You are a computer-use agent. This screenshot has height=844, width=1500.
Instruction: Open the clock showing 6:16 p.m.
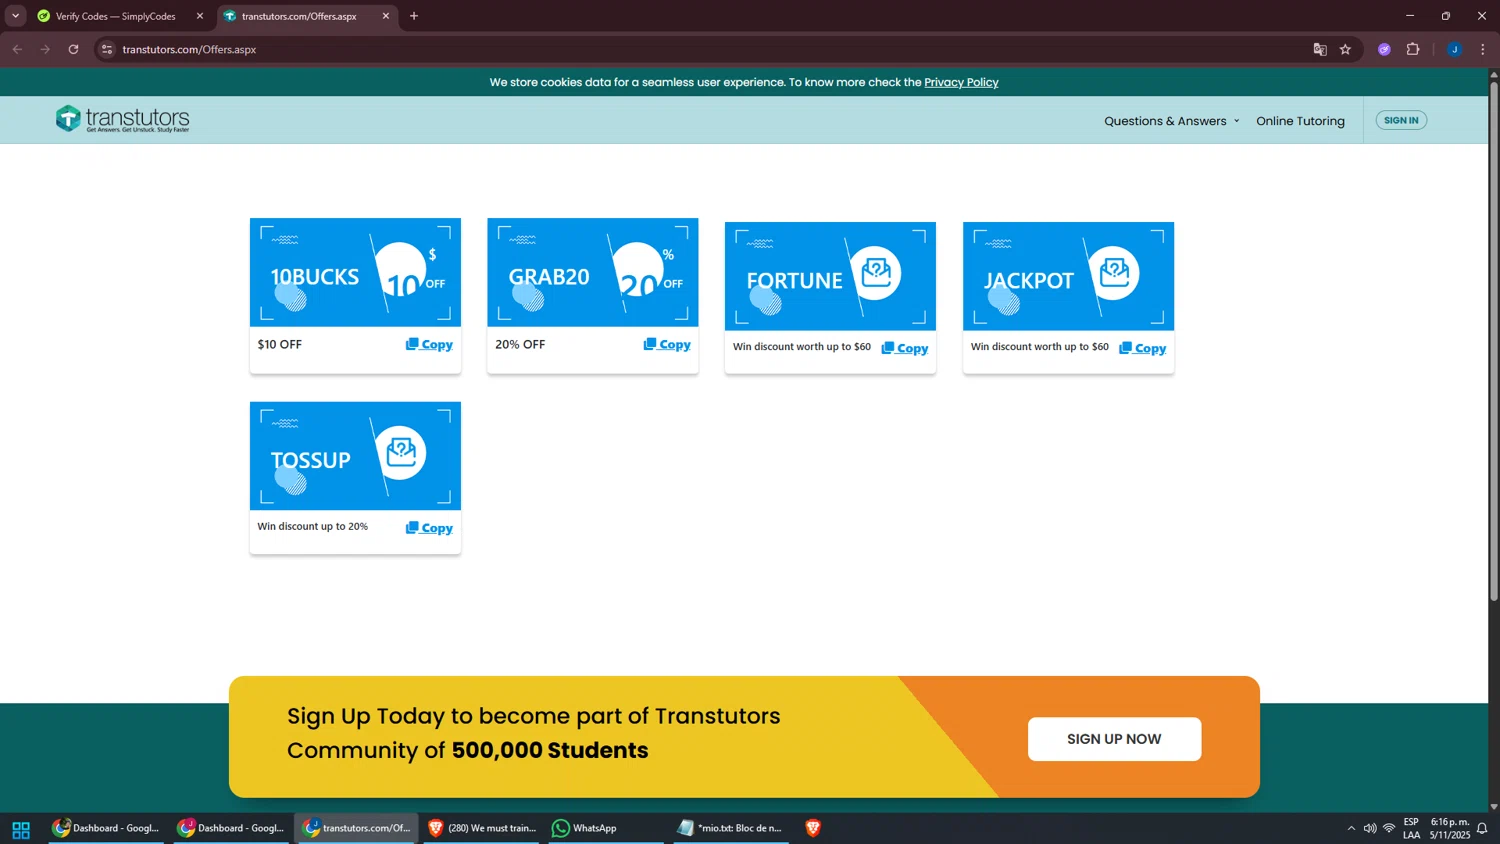[1450, 828]
